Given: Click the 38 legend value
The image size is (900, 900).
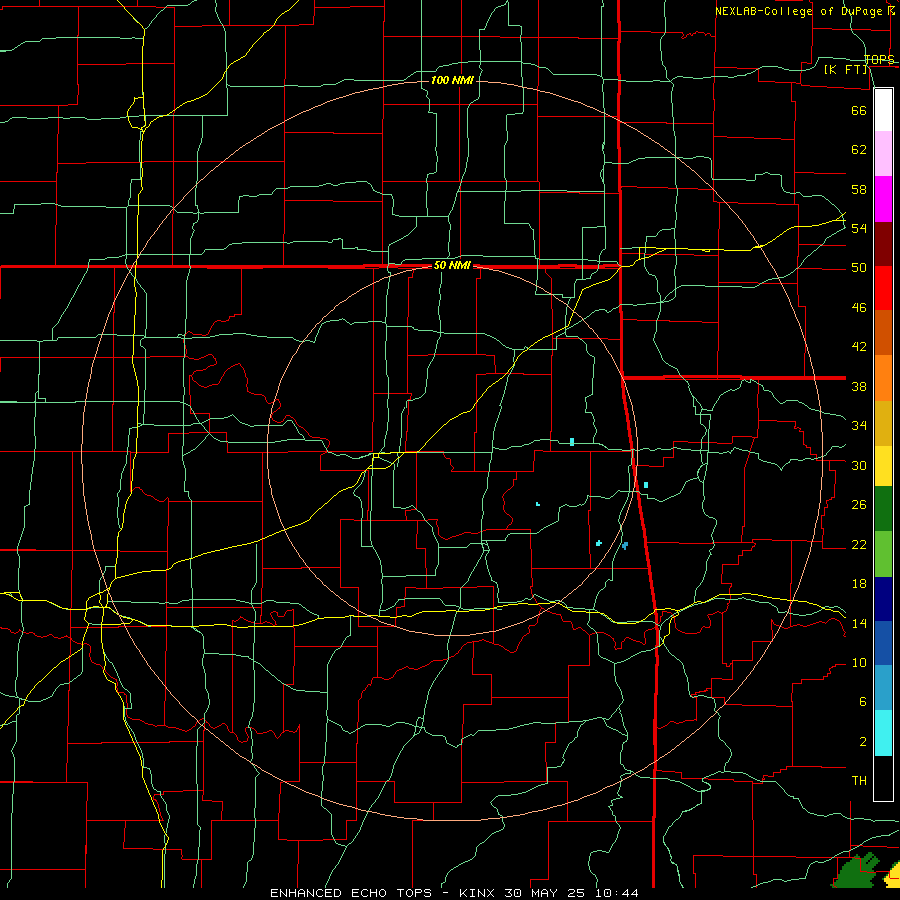Looking at the screenshot, I should coord(859,386).
